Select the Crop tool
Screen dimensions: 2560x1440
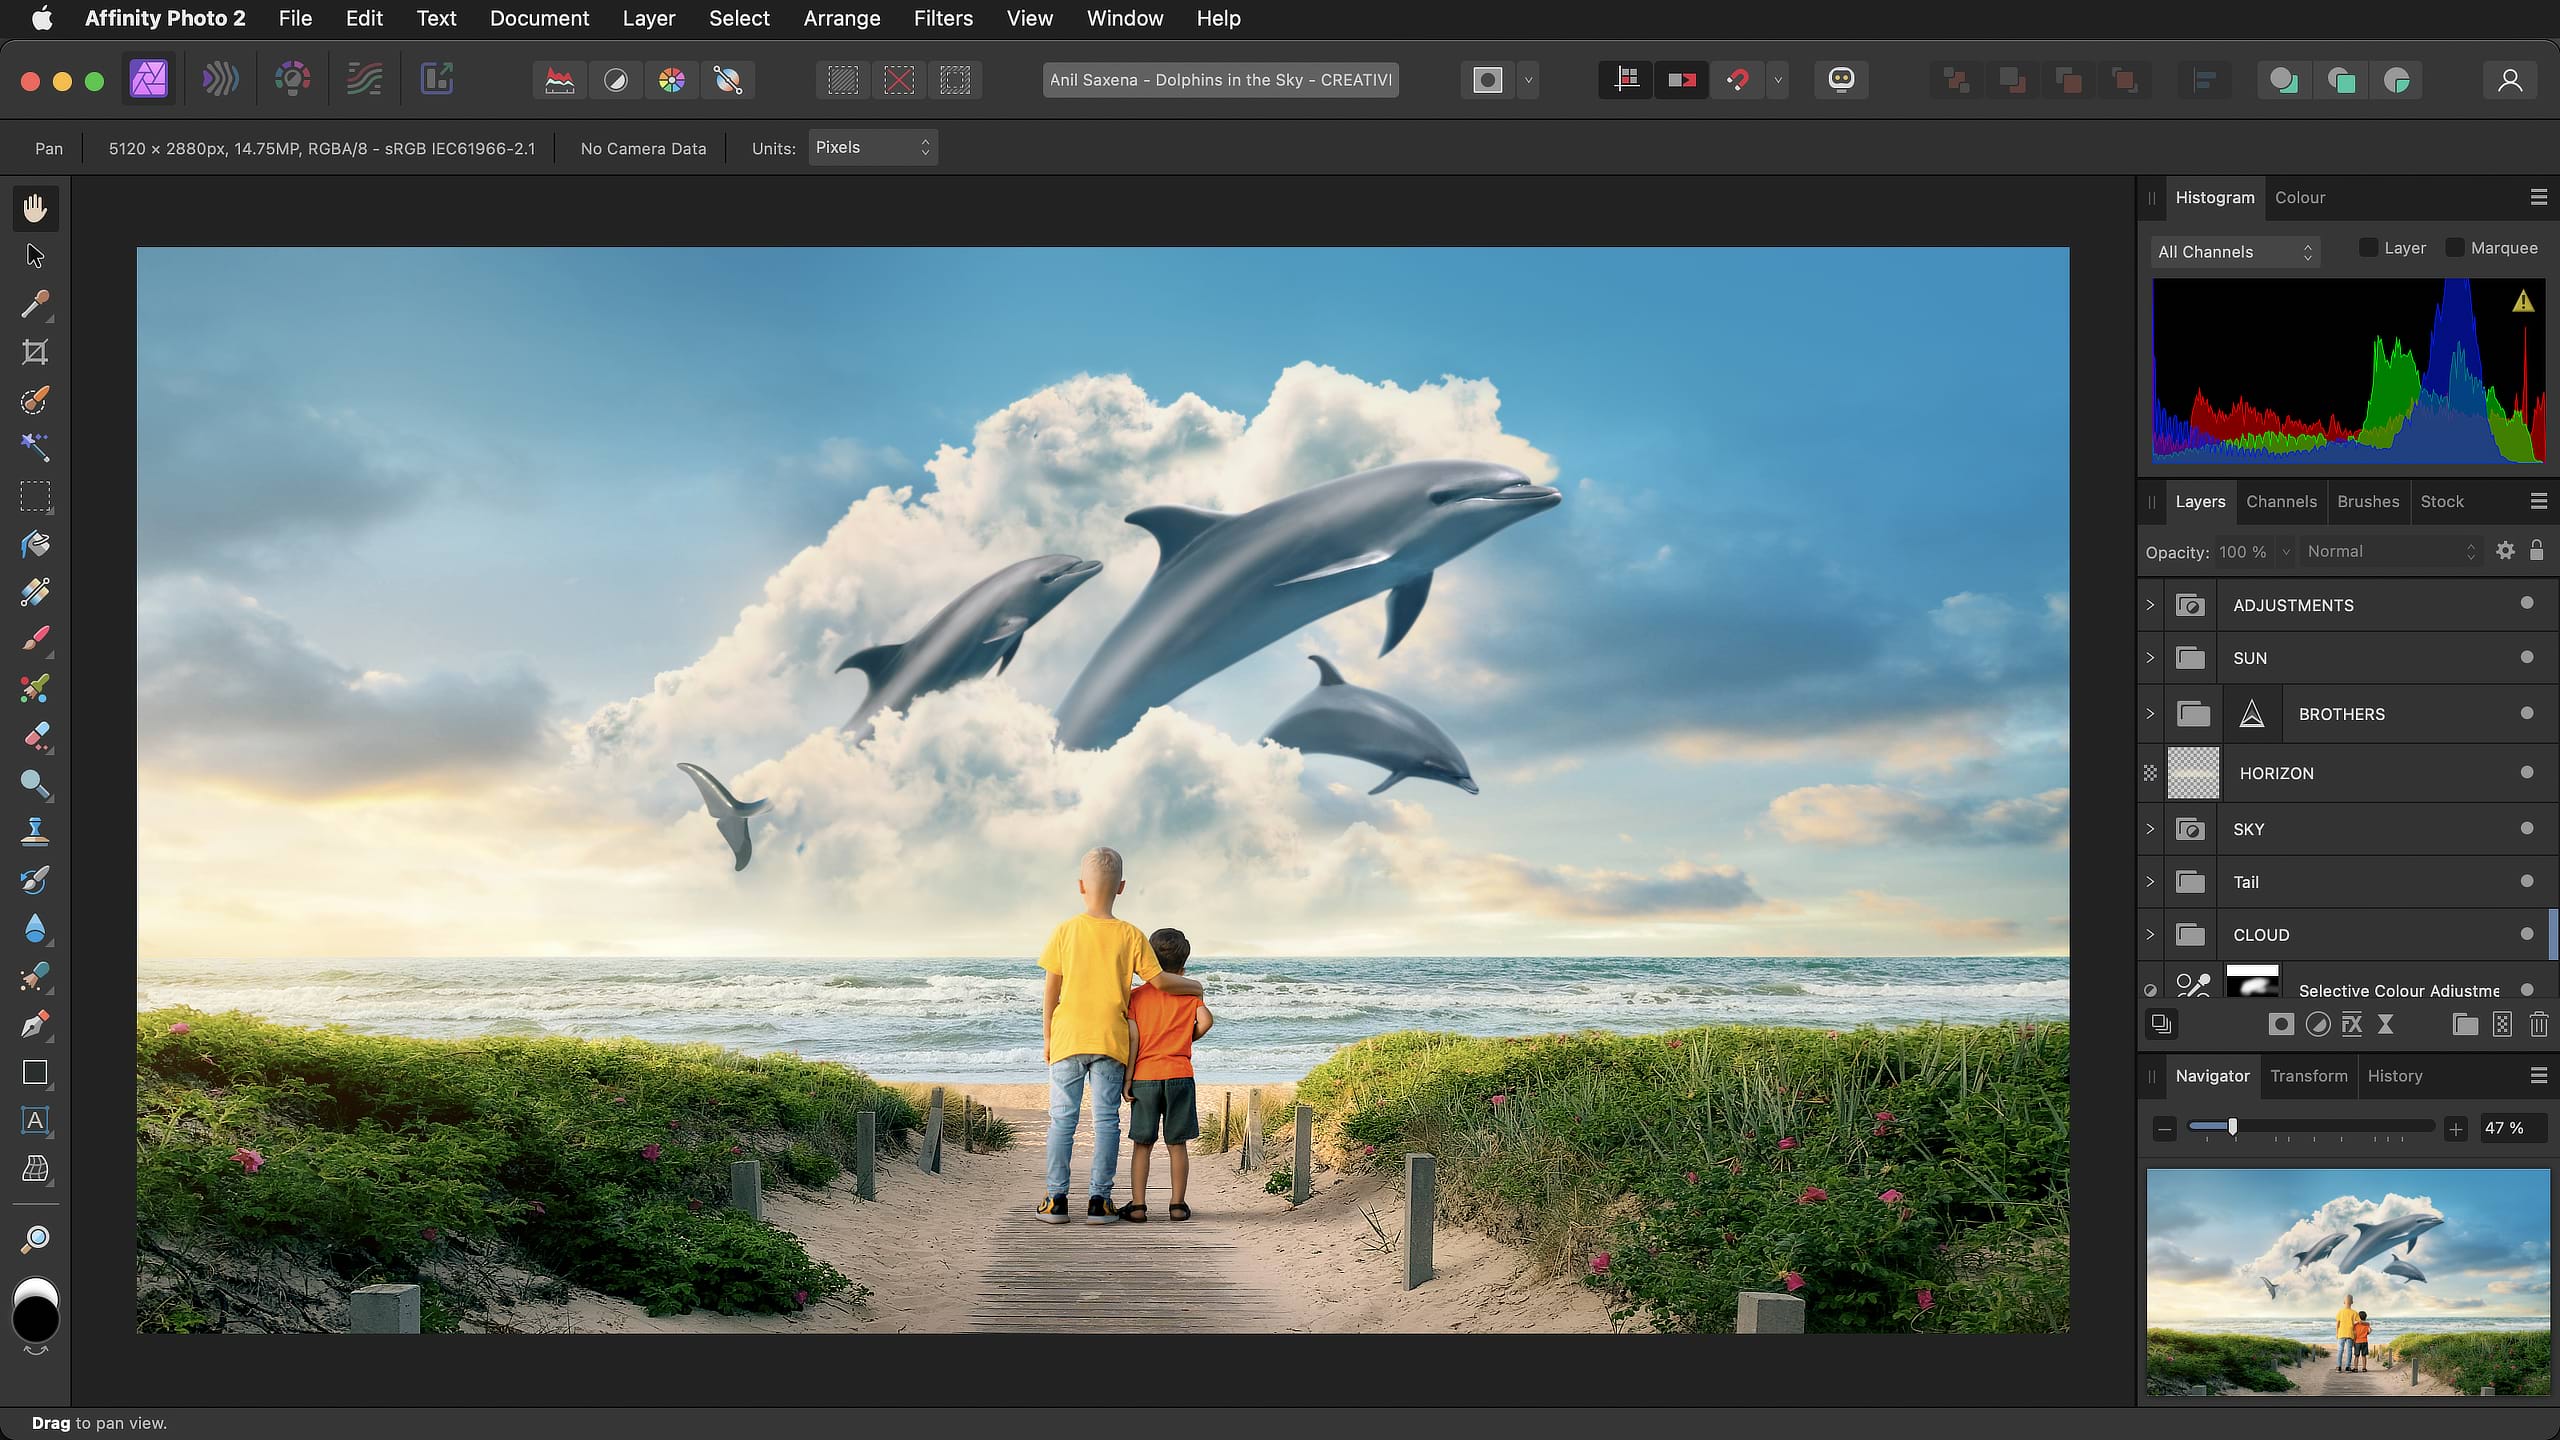(x=35, y=352)
